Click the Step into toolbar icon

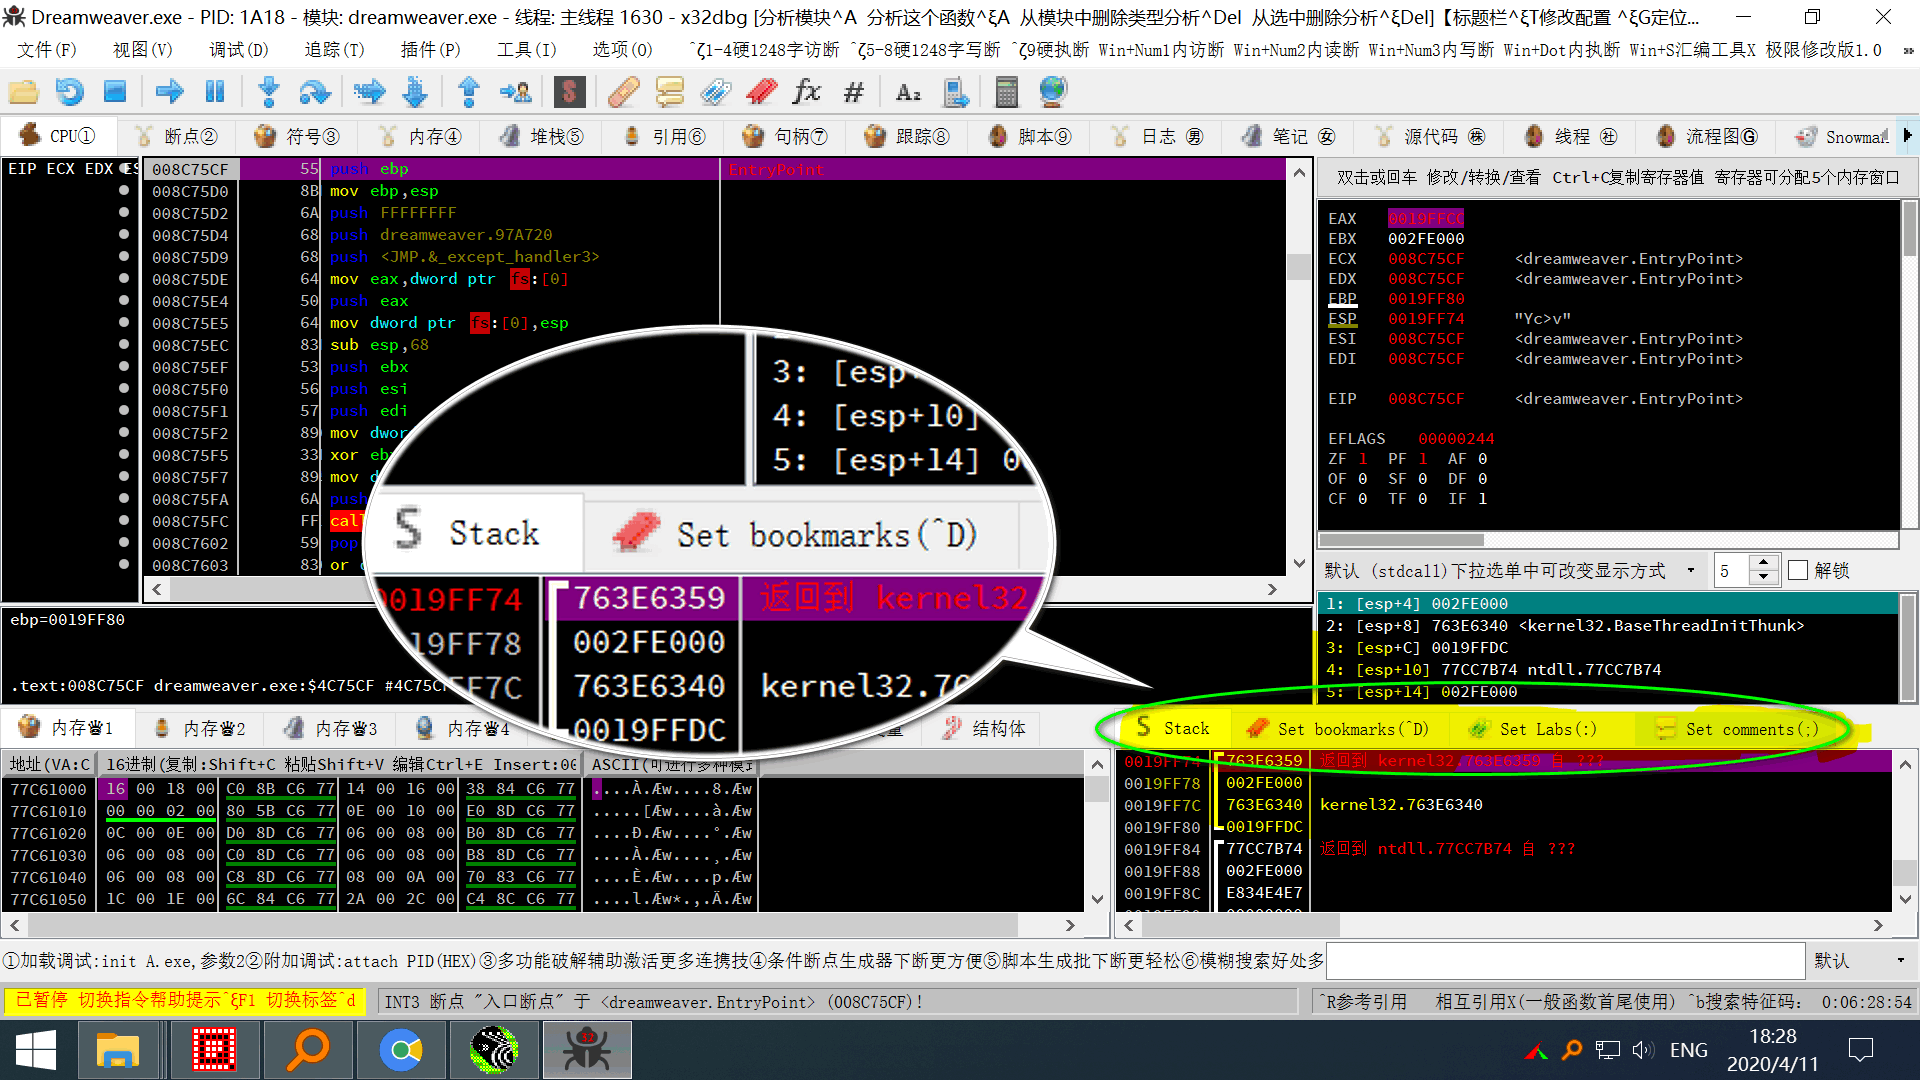point(268,92)
